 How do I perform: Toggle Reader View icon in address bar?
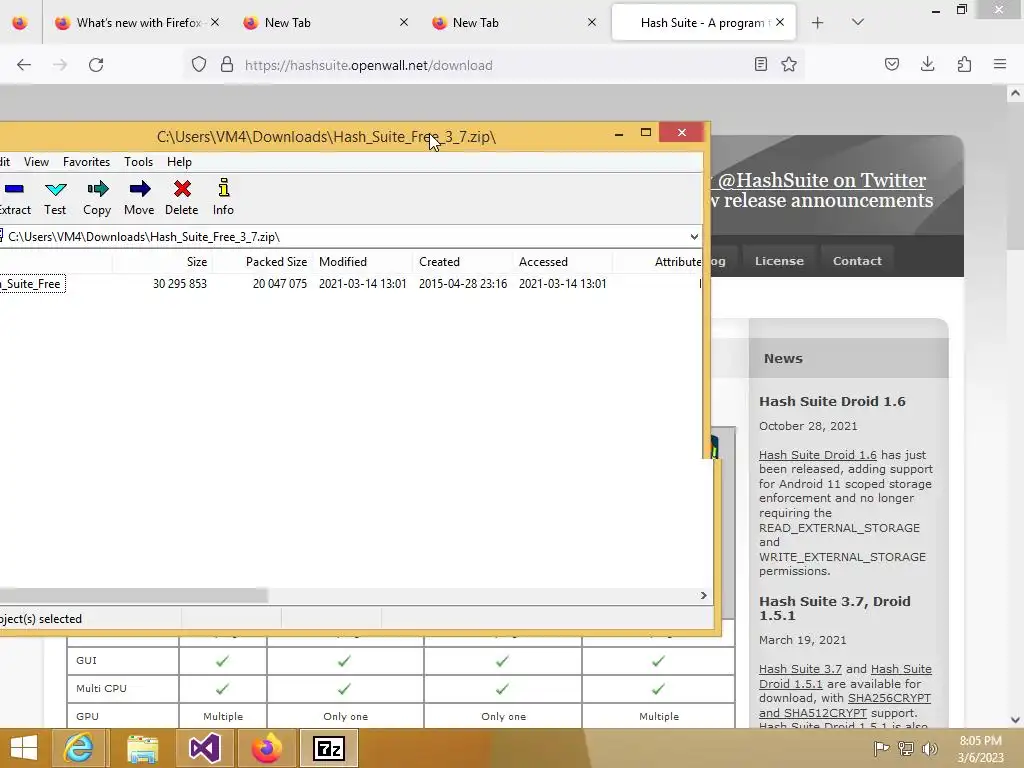pos(761,65)
